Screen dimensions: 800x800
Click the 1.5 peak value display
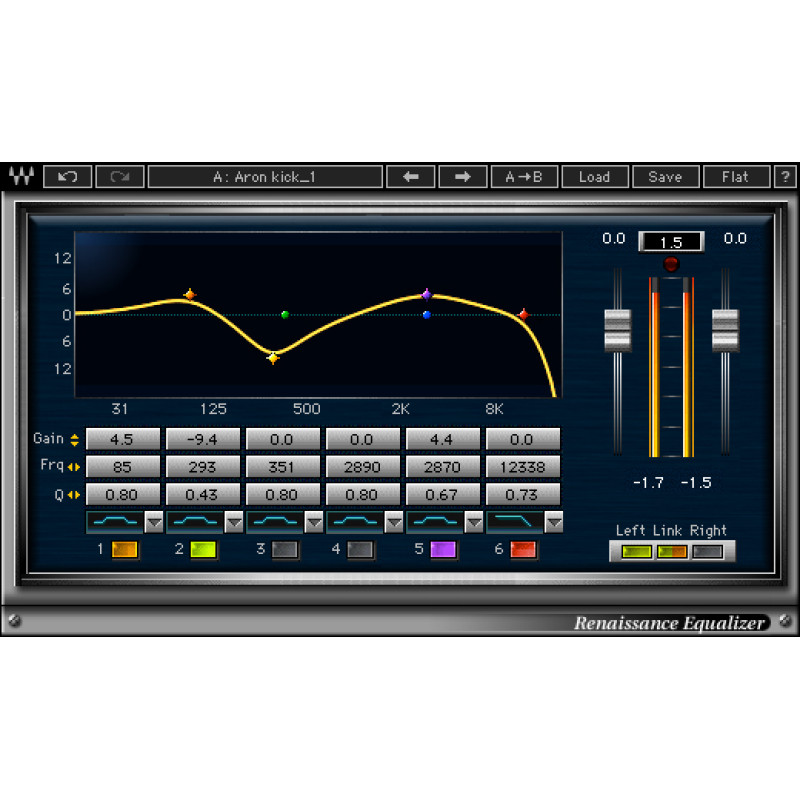coord(671,242)
